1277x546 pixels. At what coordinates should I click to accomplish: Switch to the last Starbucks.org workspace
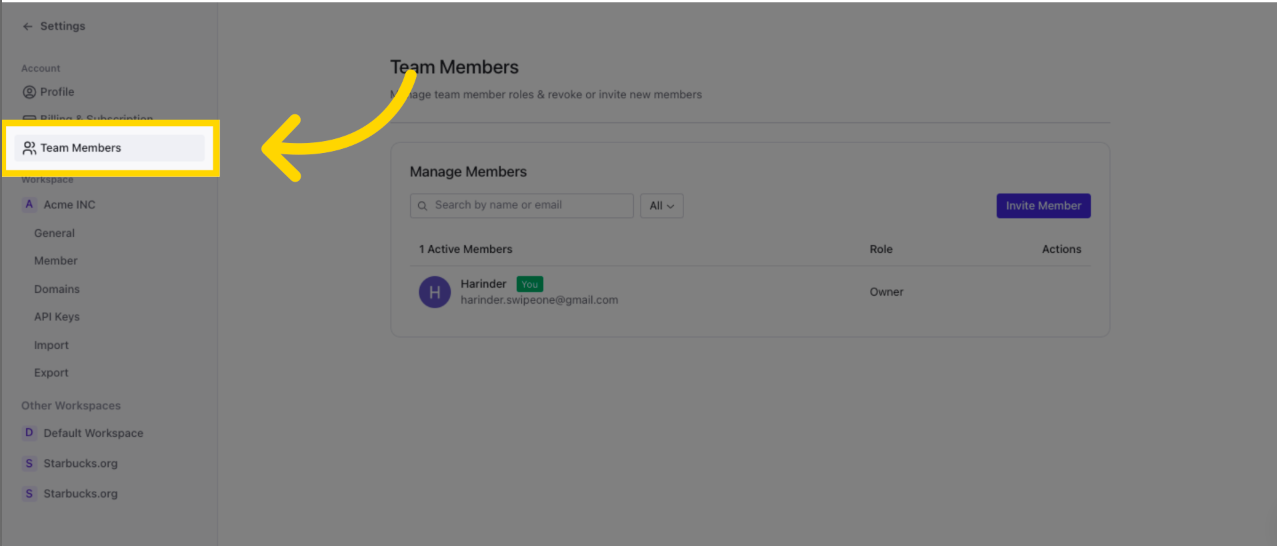coord(80,494)
